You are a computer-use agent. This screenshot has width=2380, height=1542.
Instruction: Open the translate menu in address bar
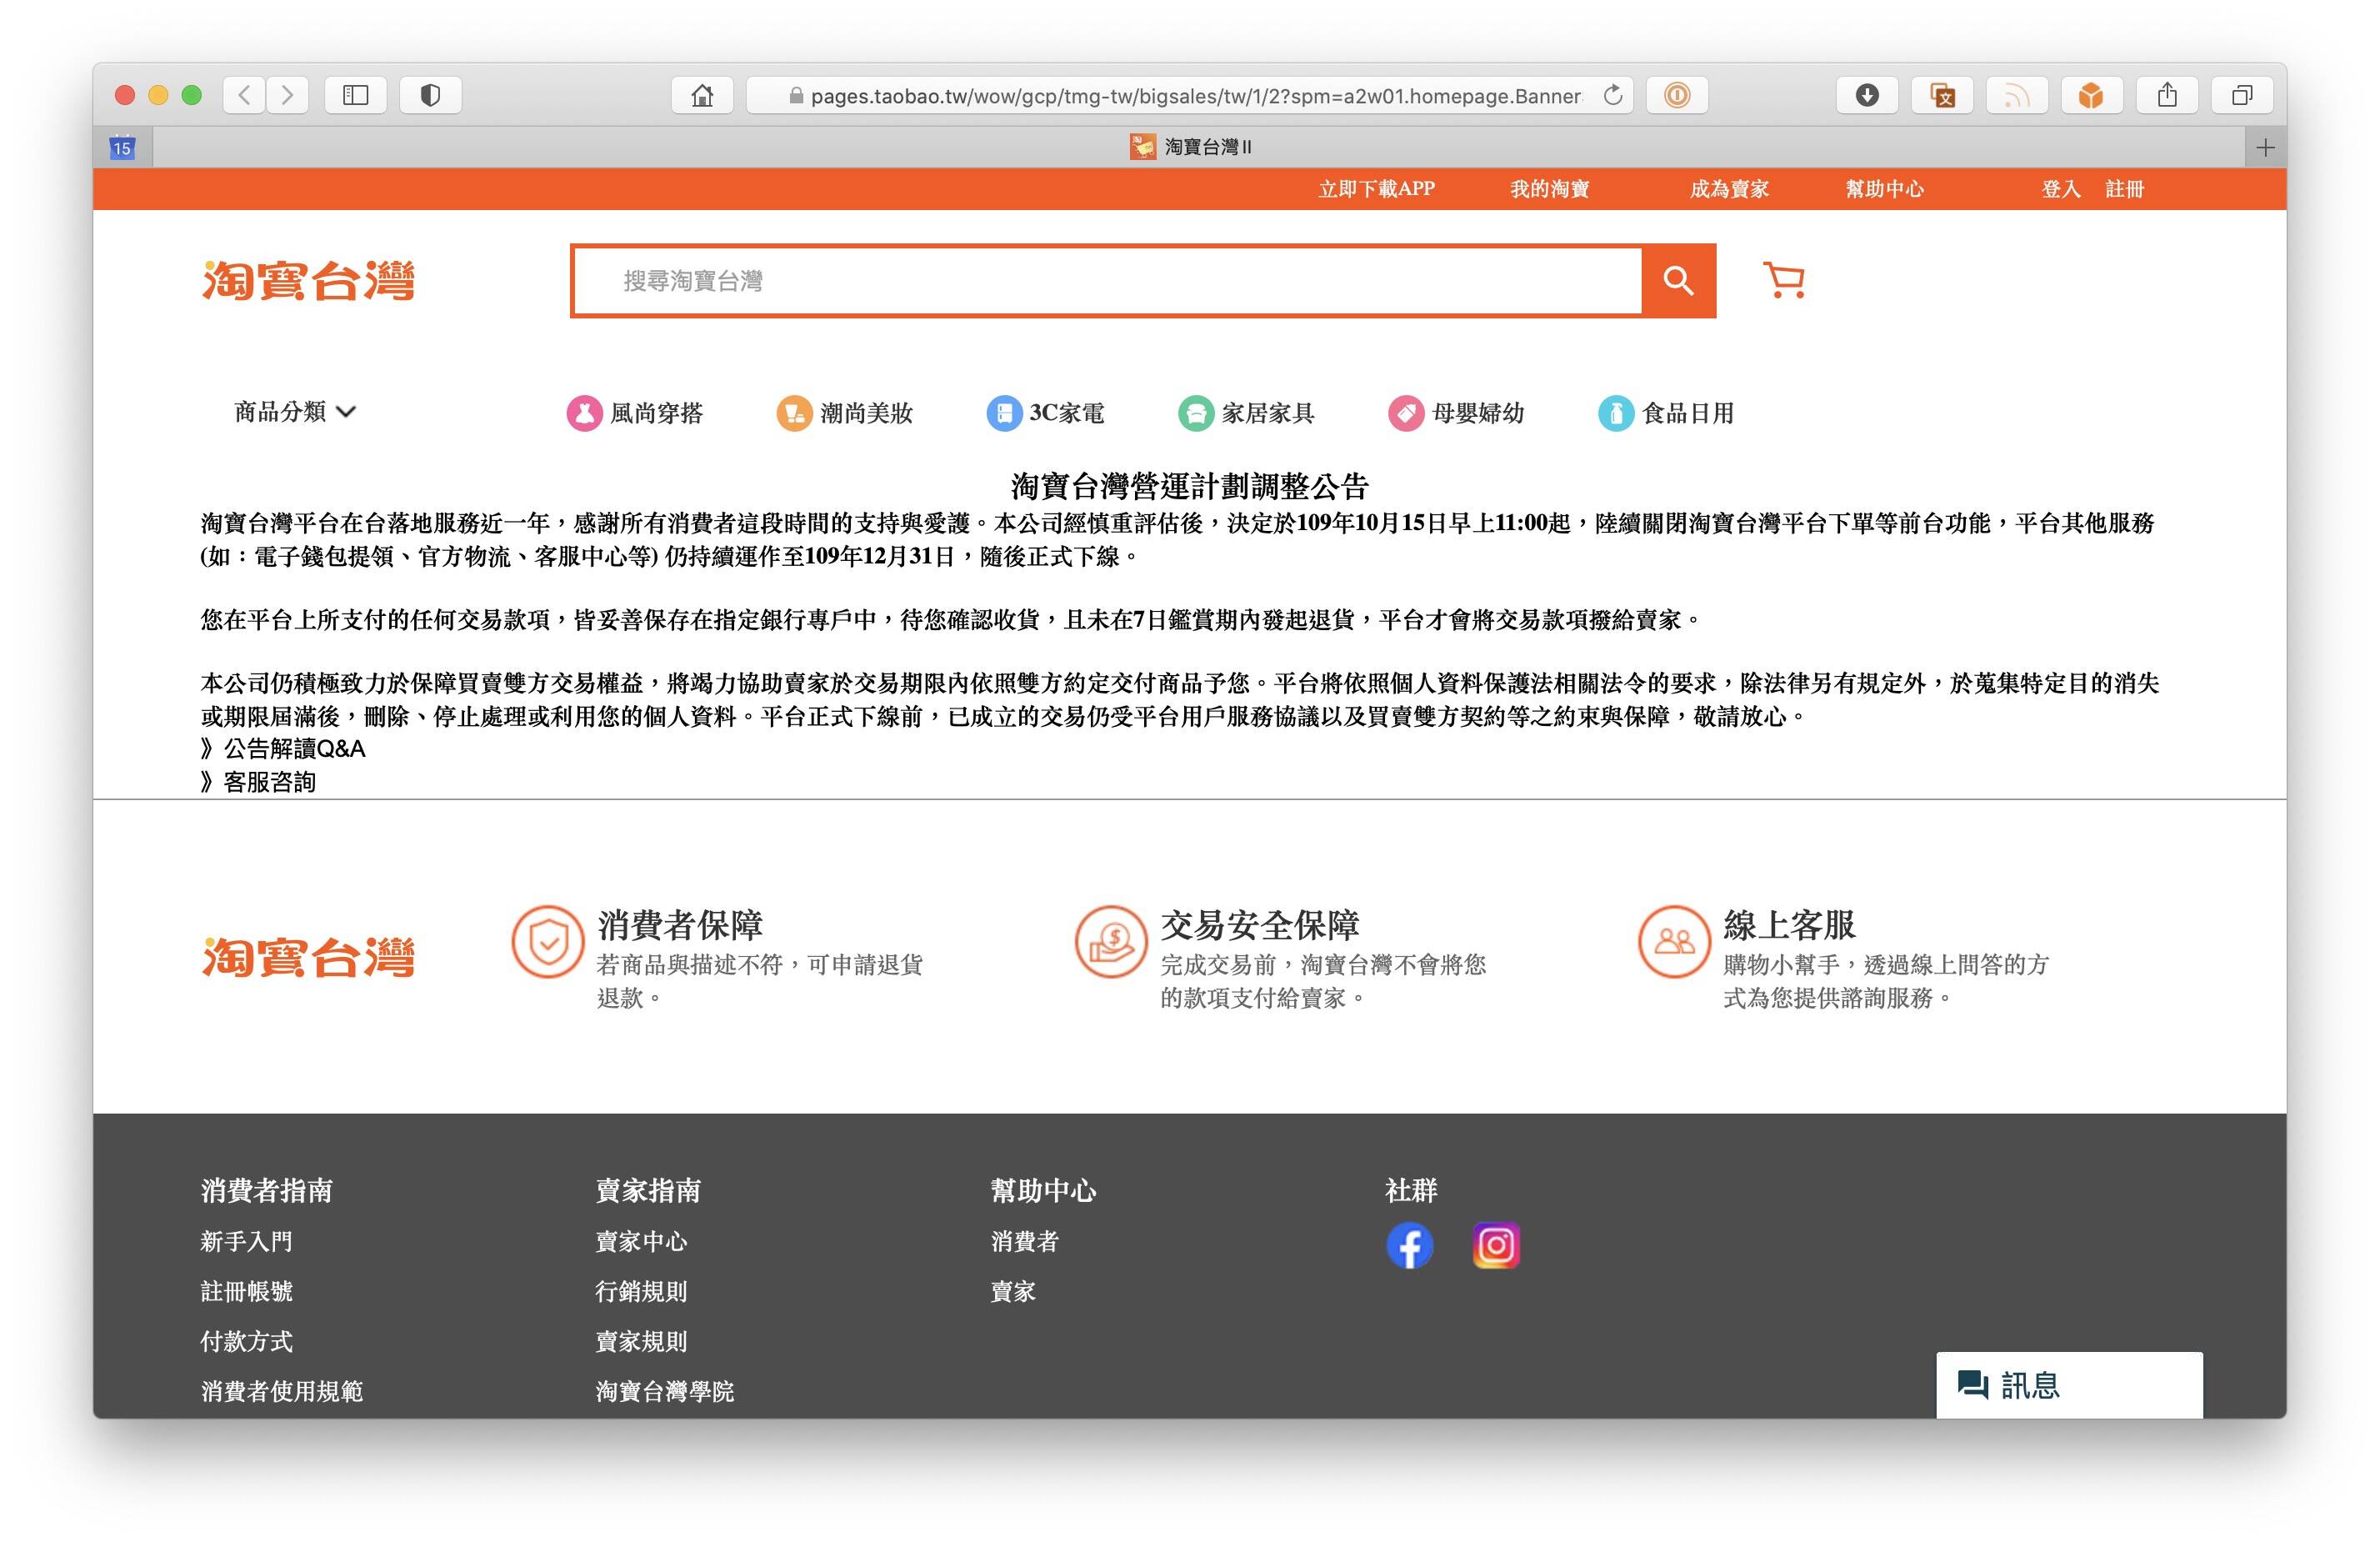coord(1942,95)
